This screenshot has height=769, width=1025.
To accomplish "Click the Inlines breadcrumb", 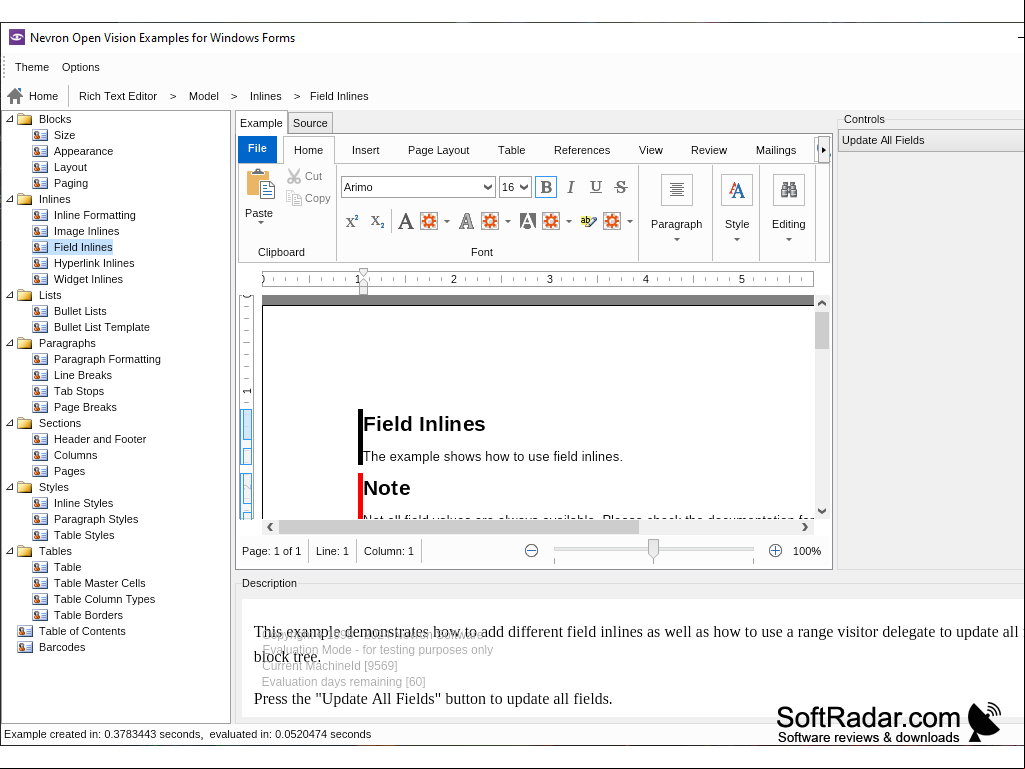I will [x=265, y=96].
